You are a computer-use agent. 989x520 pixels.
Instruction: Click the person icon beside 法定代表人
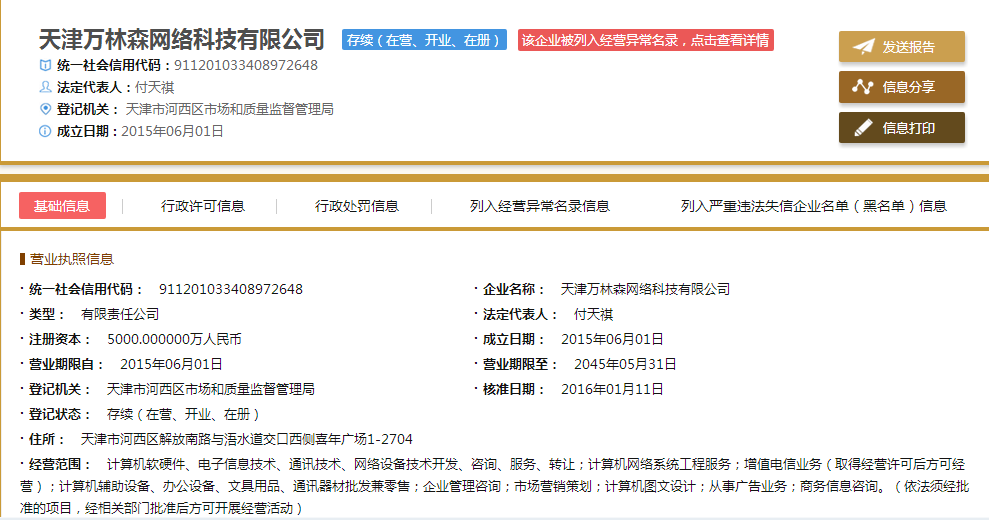click(x=44, y=87)
